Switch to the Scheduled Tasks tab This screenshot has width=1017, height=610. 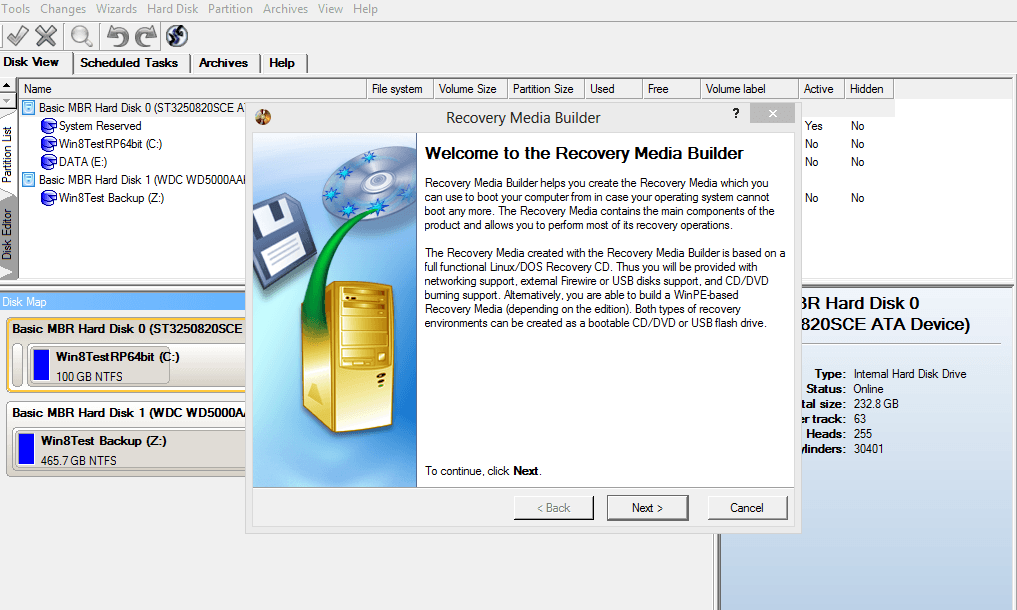(x=129, y=63)
